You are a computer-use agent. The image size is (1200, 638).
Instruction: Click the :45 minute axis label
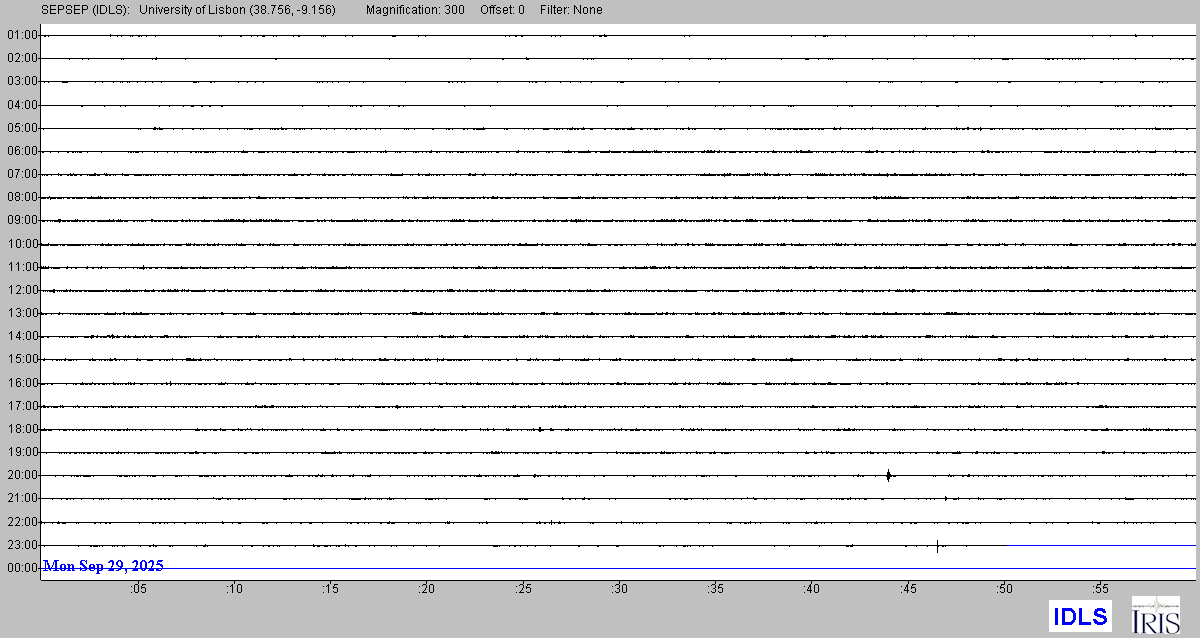[x=908, y=590]
